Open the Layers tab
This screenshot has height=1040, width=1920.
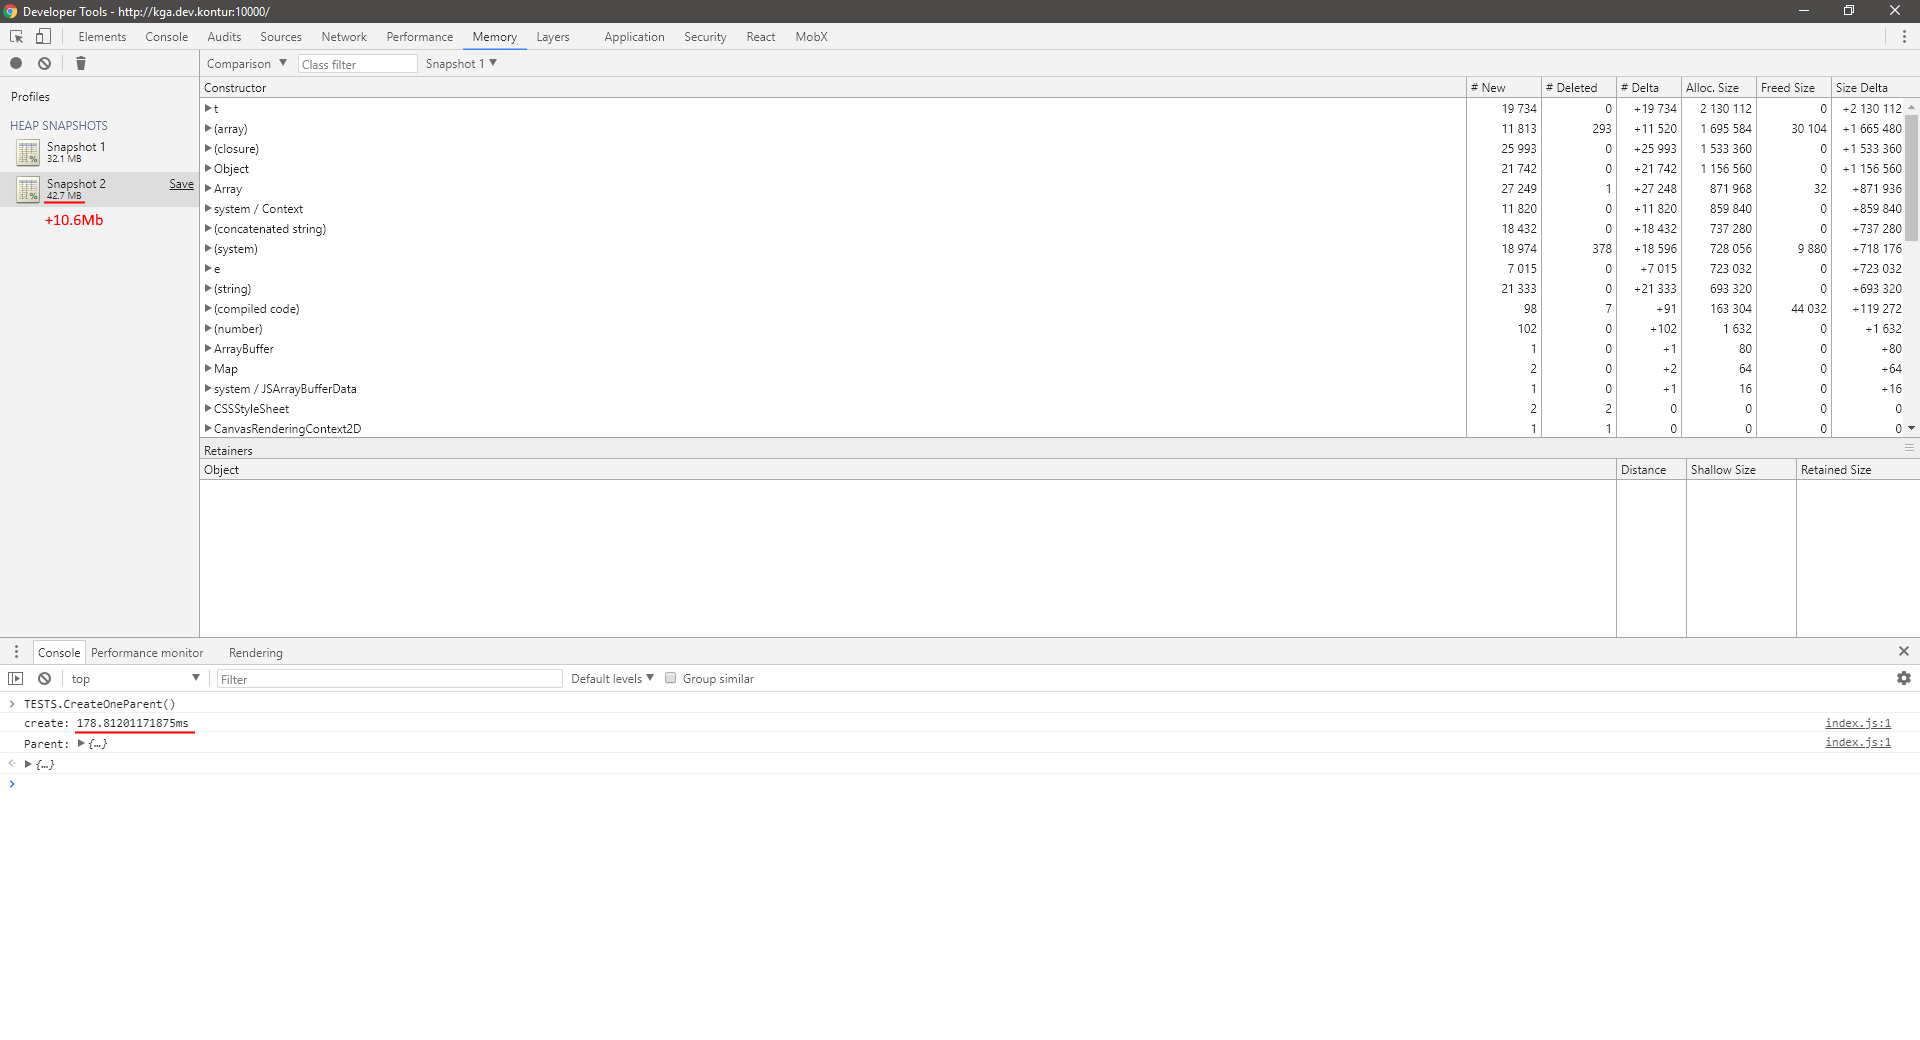pyautogui.click(x=552, y=37)
